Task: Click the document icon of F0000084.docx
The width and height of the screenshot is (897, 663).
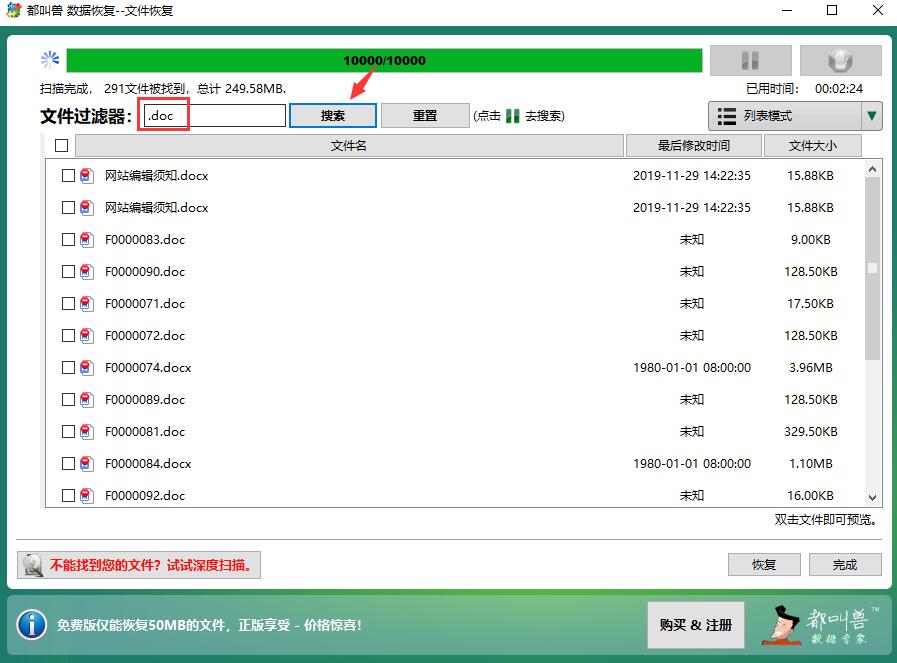Action: (87, 464)
